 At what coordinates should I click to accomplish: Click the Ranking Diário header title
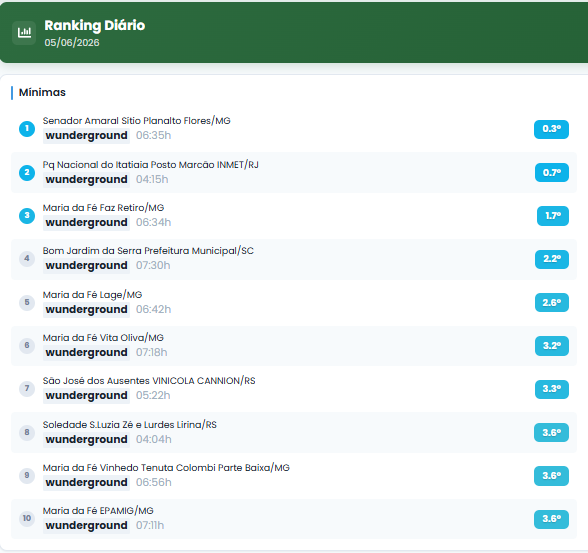pos(95,25)
